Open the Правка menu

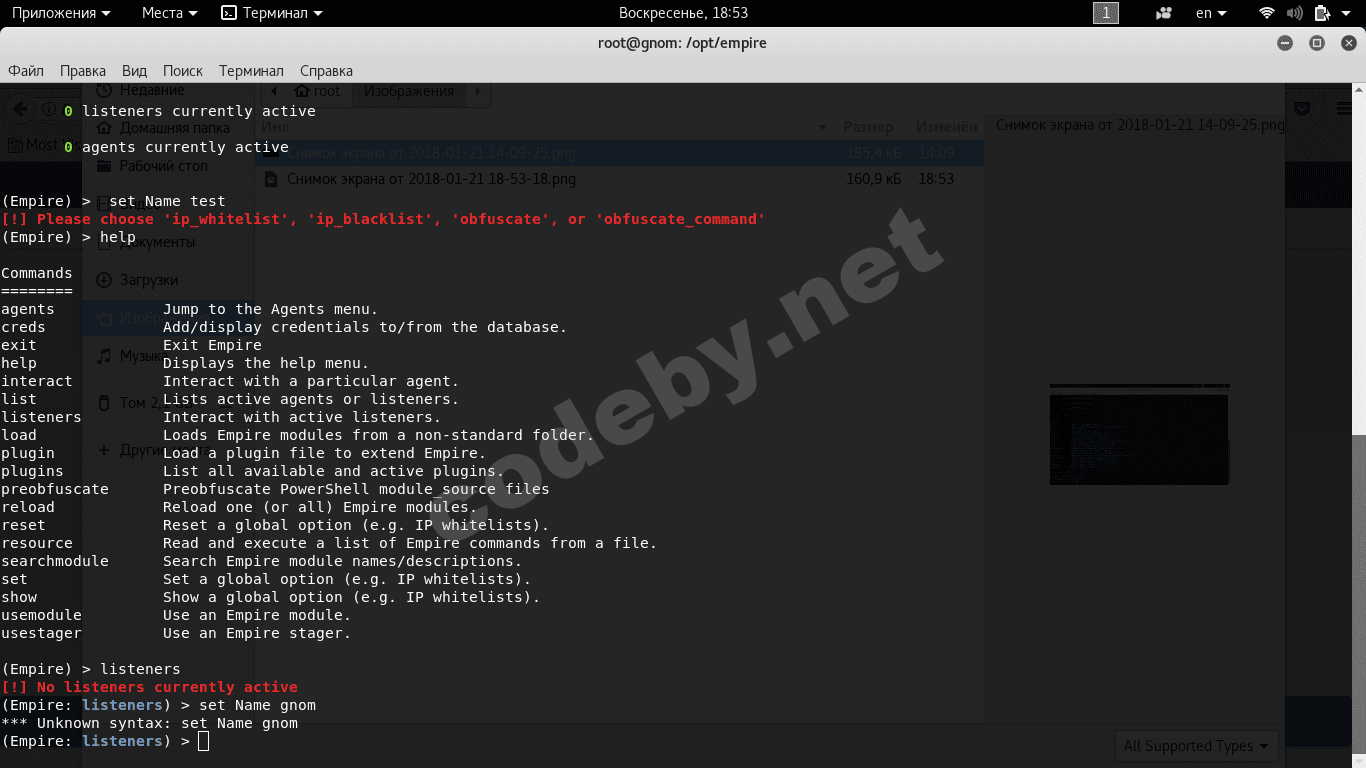coord(83,71)
